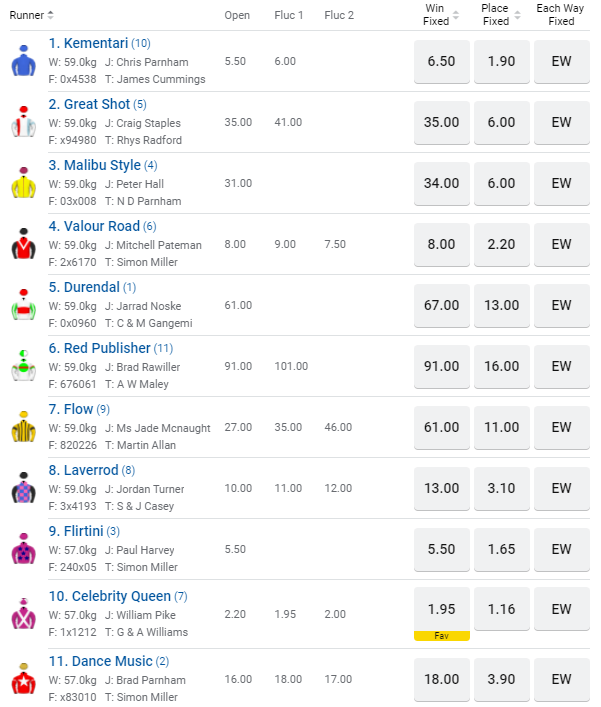The image size is (601, 707).
Task: Choose each way bet for Valour Road
Action: pos(561,244)
